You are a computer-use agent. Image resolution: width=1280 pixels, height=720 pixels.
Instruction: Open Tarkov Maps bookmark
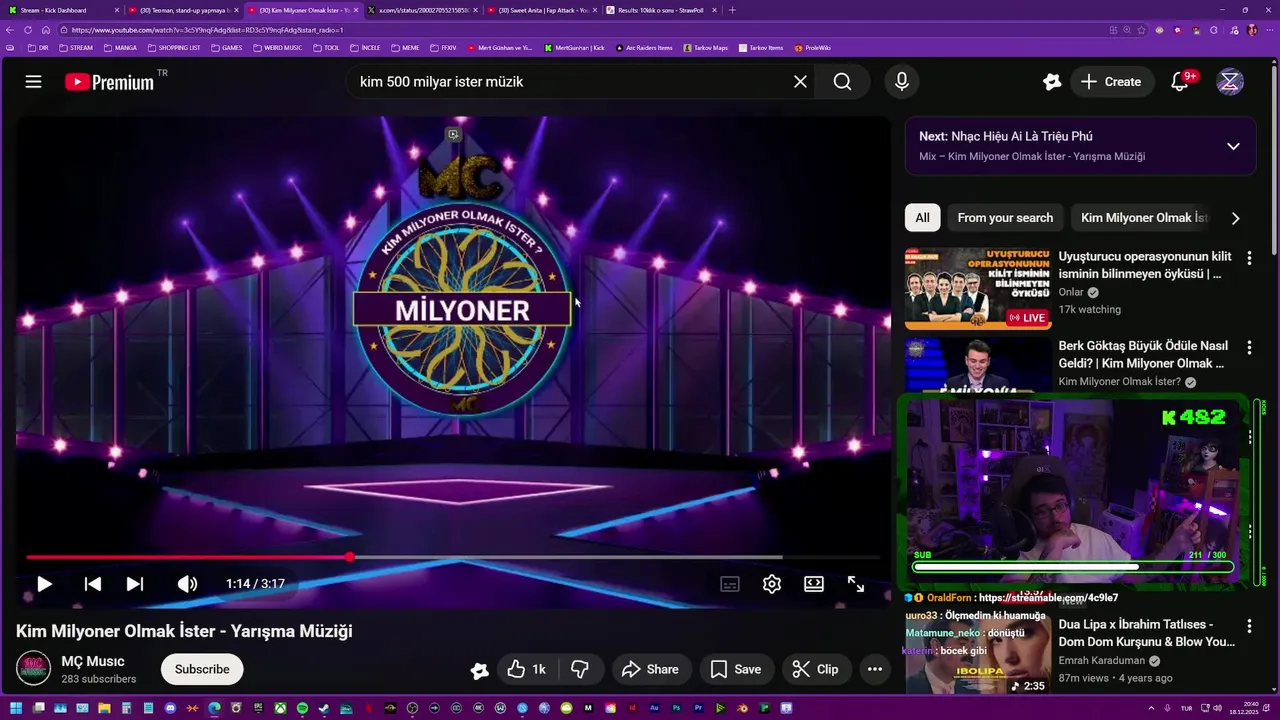click(706, 47)
